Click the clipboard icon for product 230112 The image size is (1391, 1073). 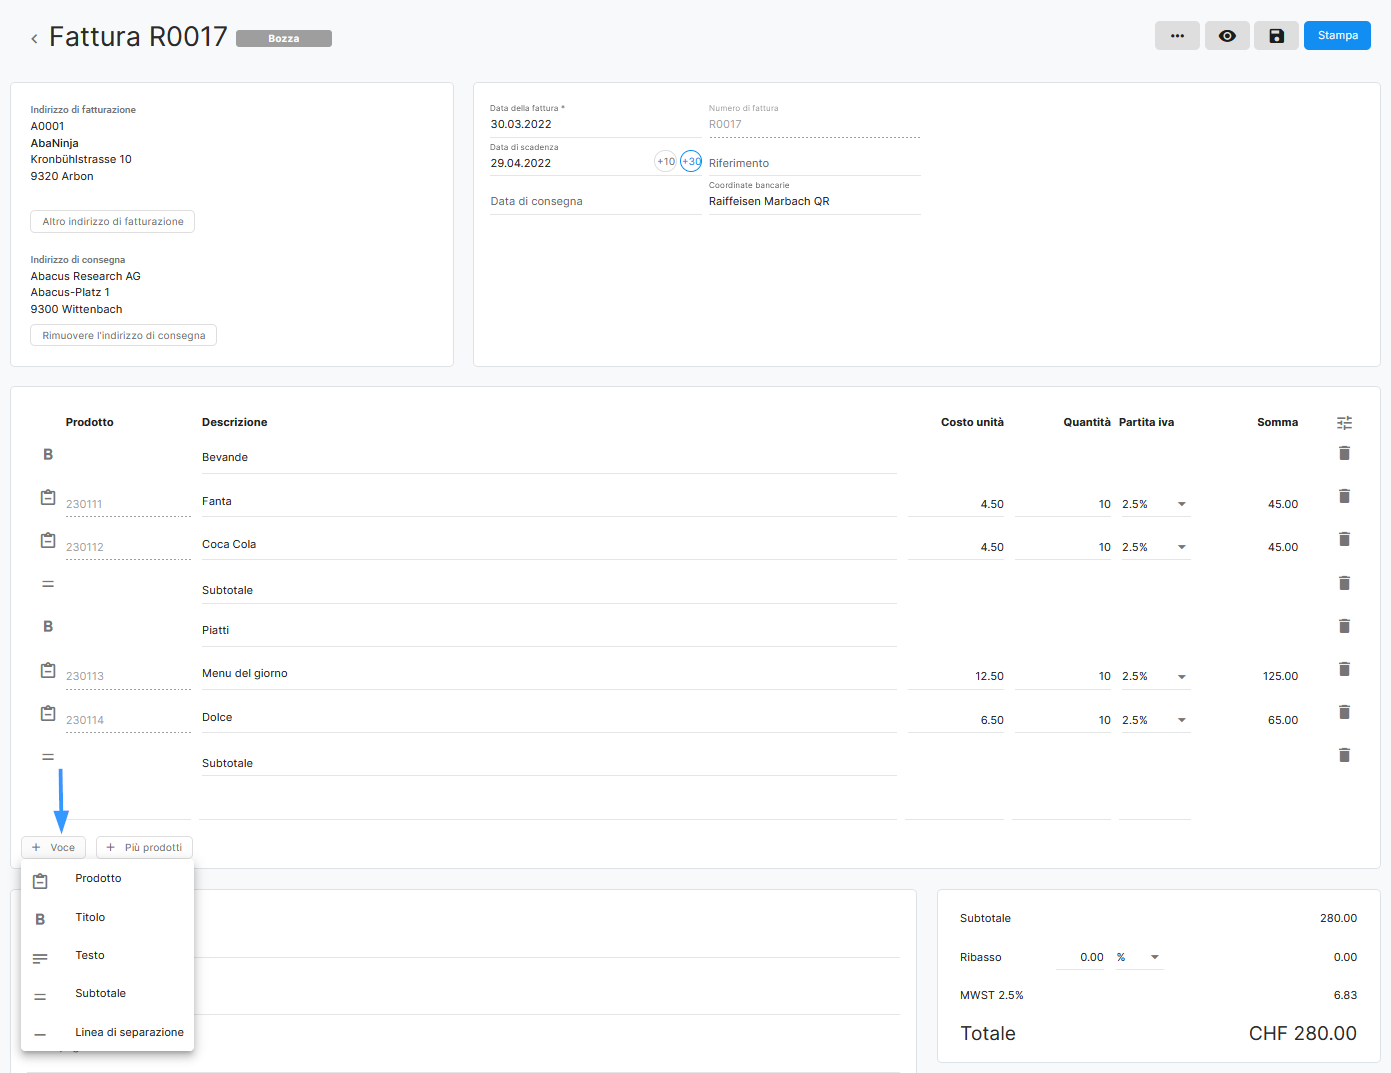click(x=48, y=540)
